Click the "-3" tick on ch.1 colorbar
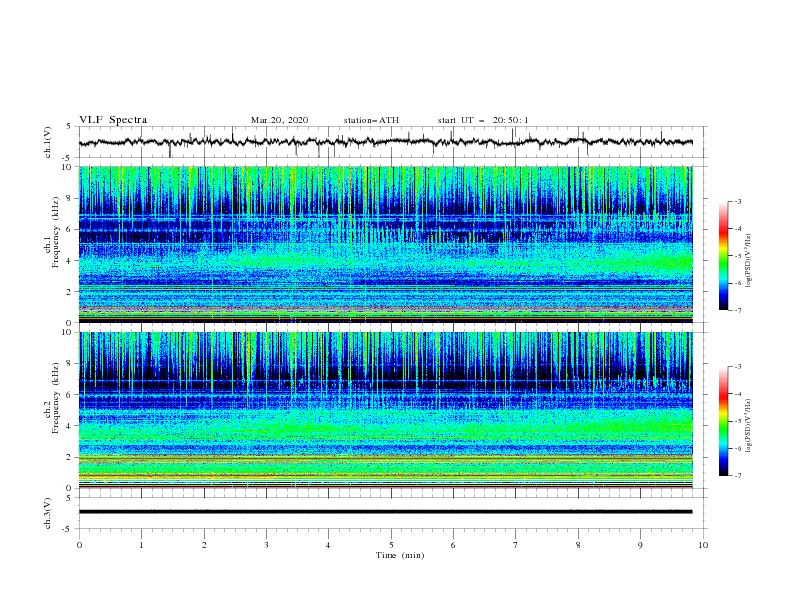The image size is (792, 612). pos(738,201)
